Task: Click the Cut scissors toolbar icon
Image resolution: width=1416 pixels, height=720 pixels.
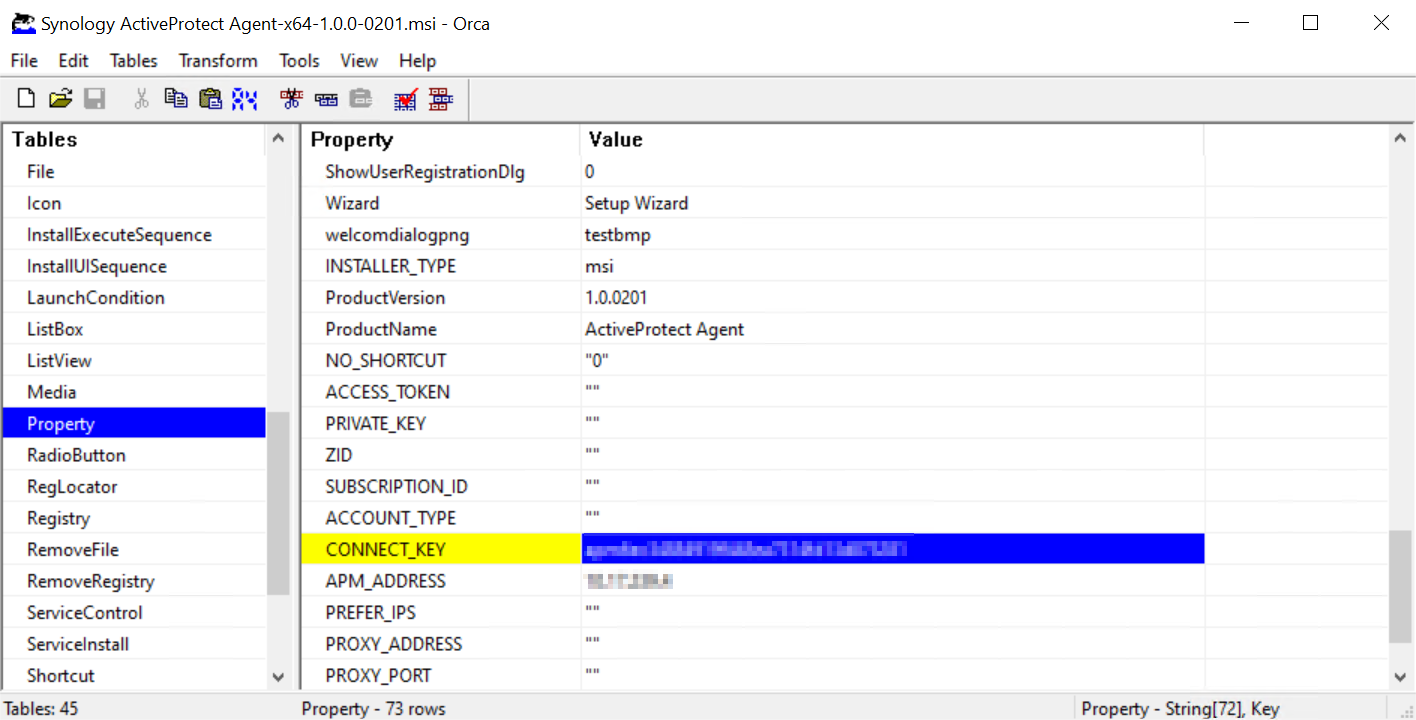Action: coord(141,98)
